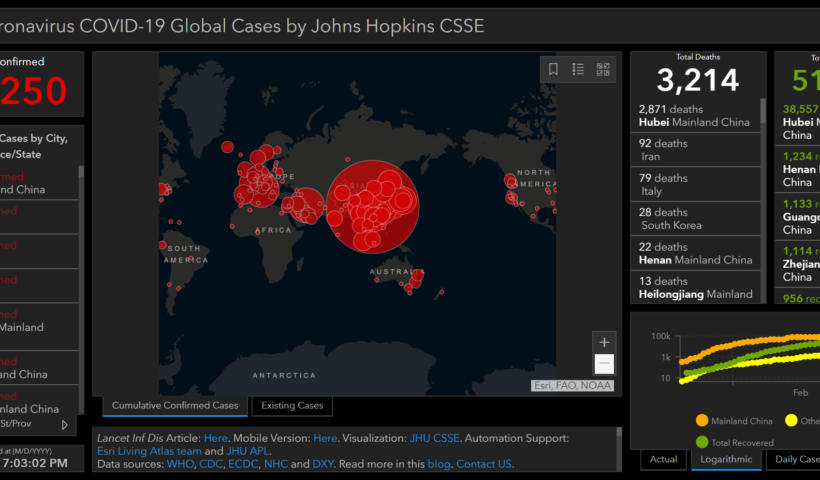
Task: Select Hubei 2,871 deaths entry
Action: 695,115
